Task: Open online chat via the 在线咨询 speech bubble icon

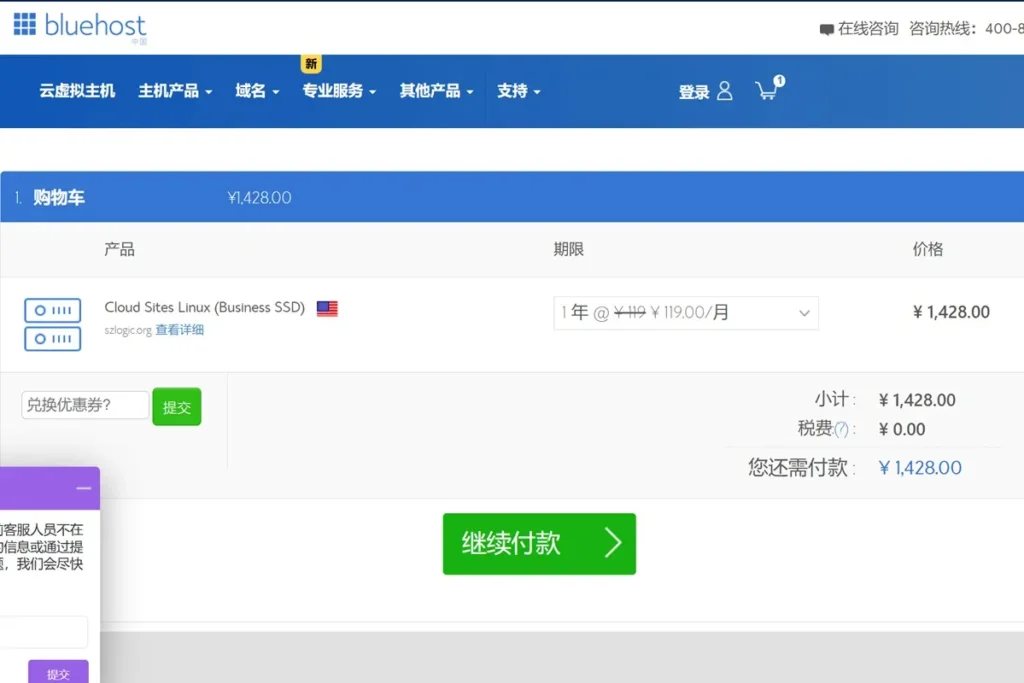Action: point(827,30)
